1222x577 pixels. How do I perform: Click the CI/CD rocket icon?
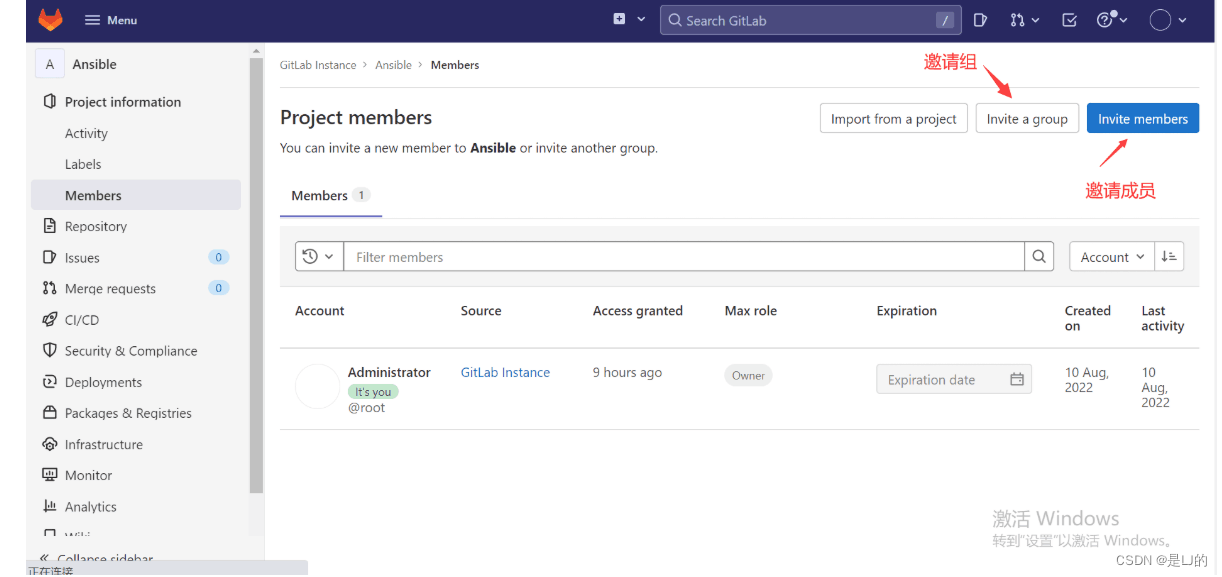[x=50, y=319]
